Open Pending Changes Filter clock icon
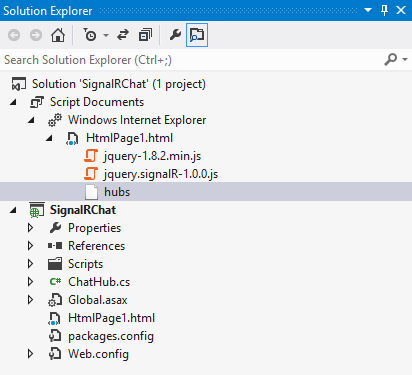 pyautogui.click(x=90, y=35)
